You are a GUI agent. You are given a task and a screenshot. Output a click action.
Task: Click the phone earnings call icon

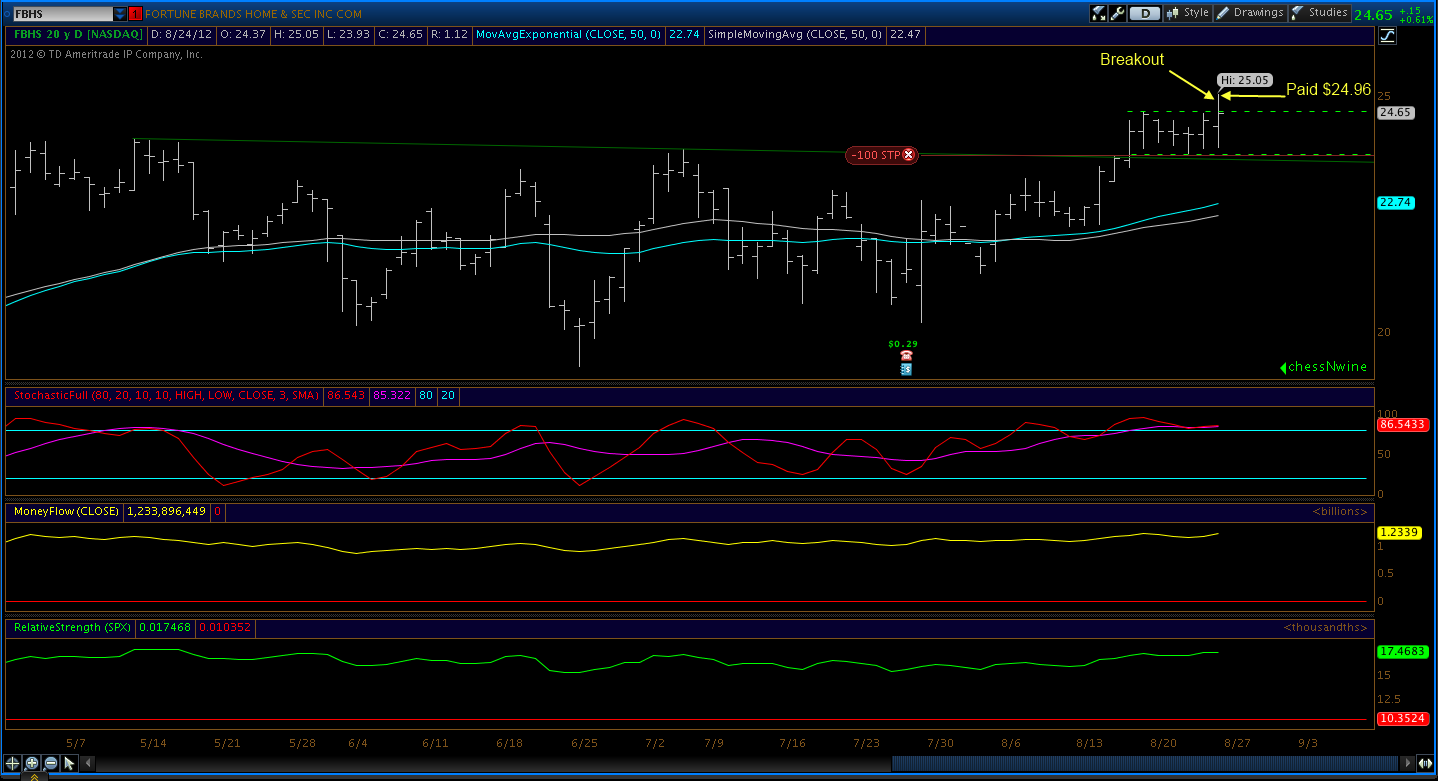pos(906,355)
